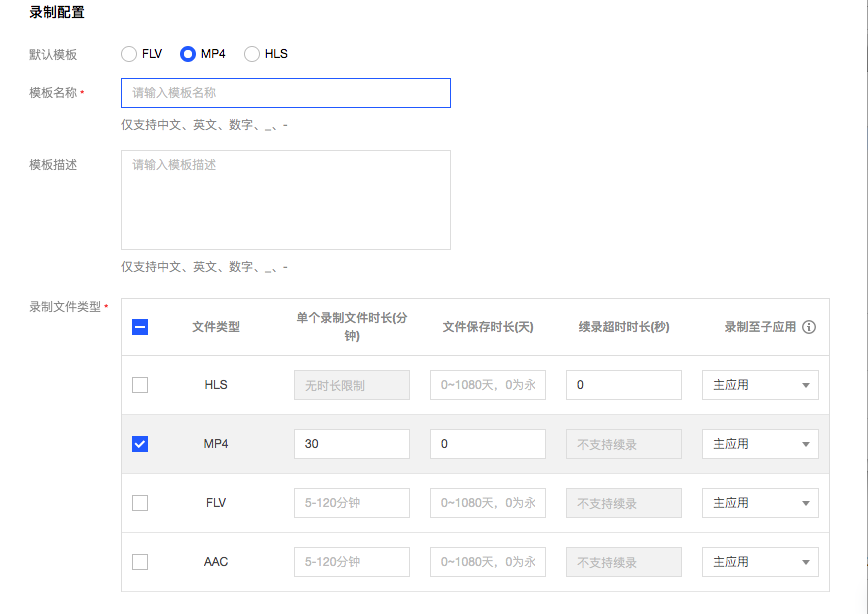Tick the AAC file type checkbox
Screen dimensions: 868x614
(x=140, y=562)
